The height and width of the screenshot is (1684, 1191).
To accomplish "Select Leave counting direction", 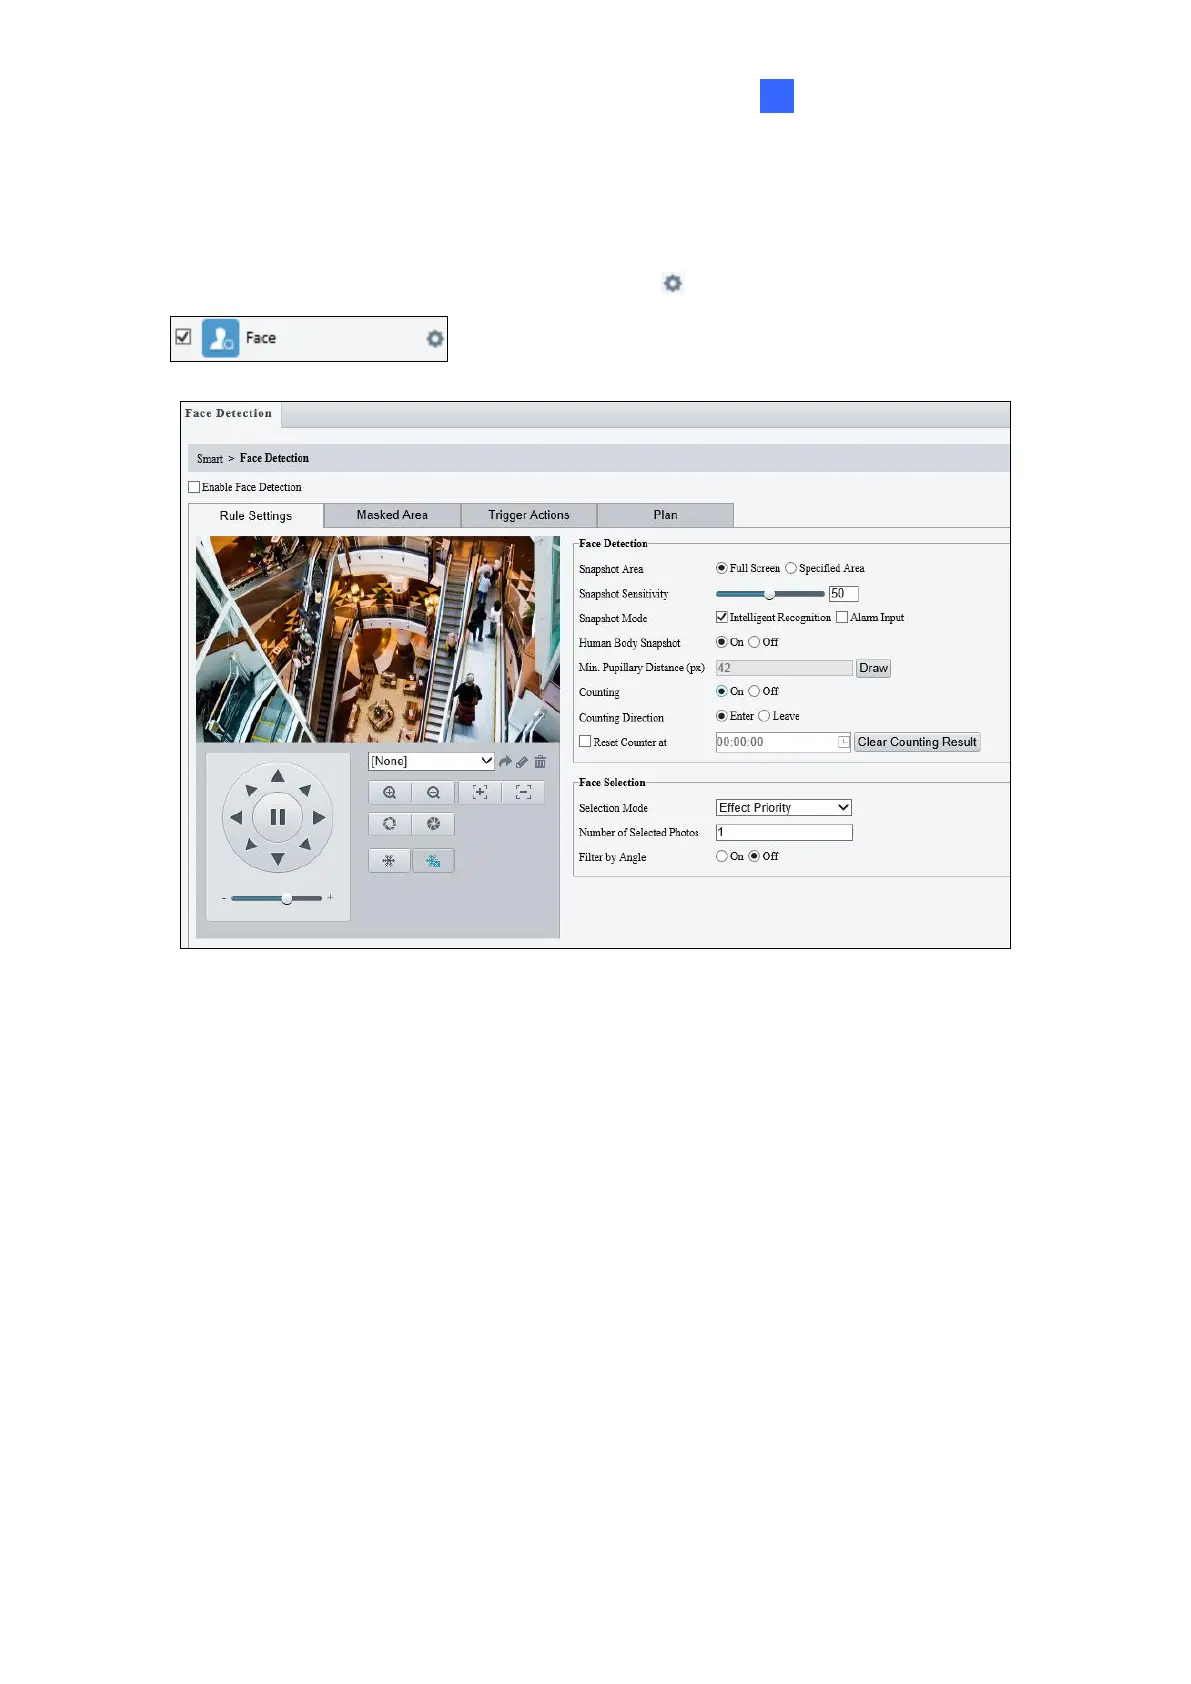I will point(764,716).
